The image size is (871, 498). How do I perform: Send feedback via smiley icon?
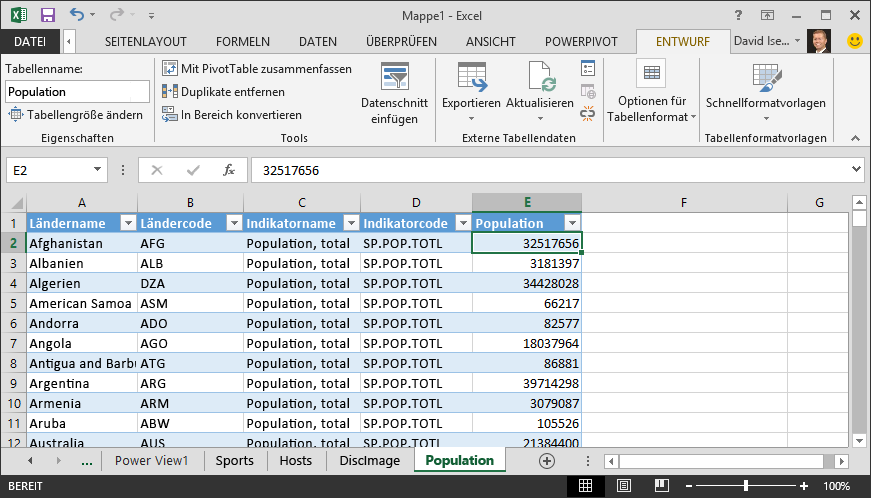point(854,41)
